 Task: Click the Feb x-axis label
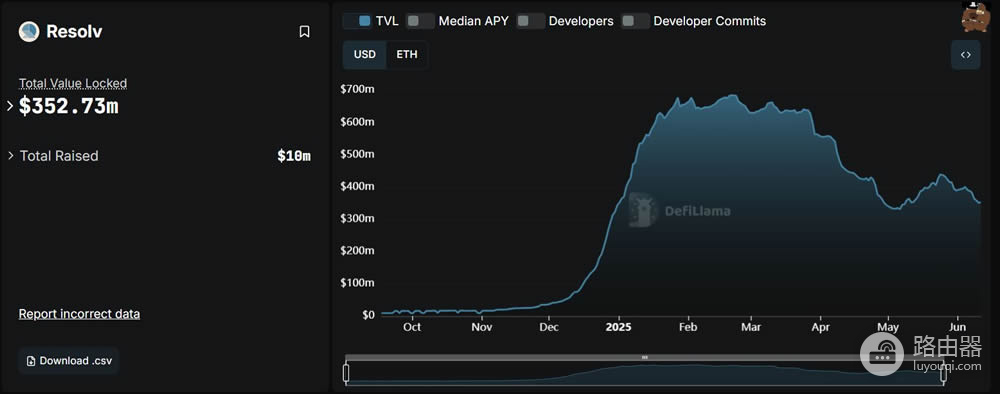click(x=688, y=328)
